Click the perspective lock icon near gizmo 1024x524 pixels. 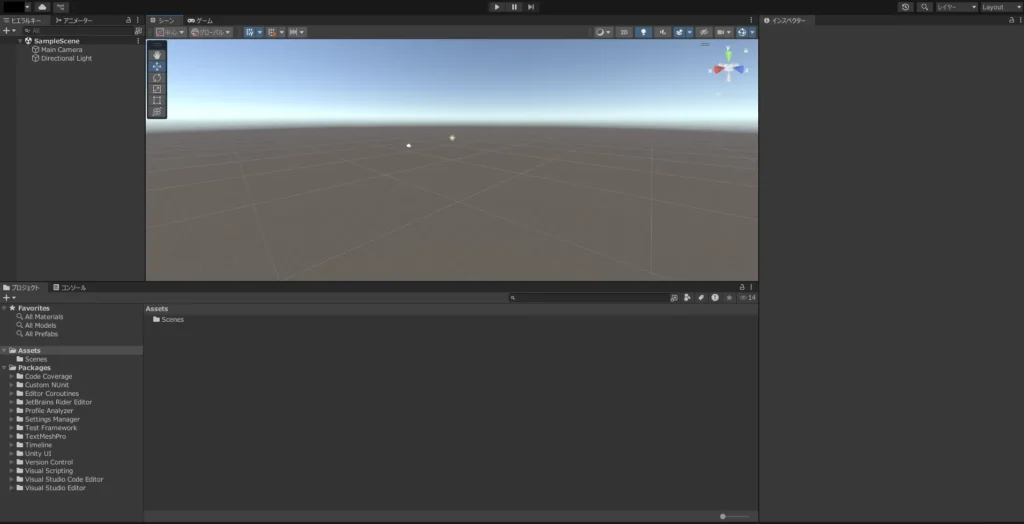pyautogui.click(x=746, y=50)
